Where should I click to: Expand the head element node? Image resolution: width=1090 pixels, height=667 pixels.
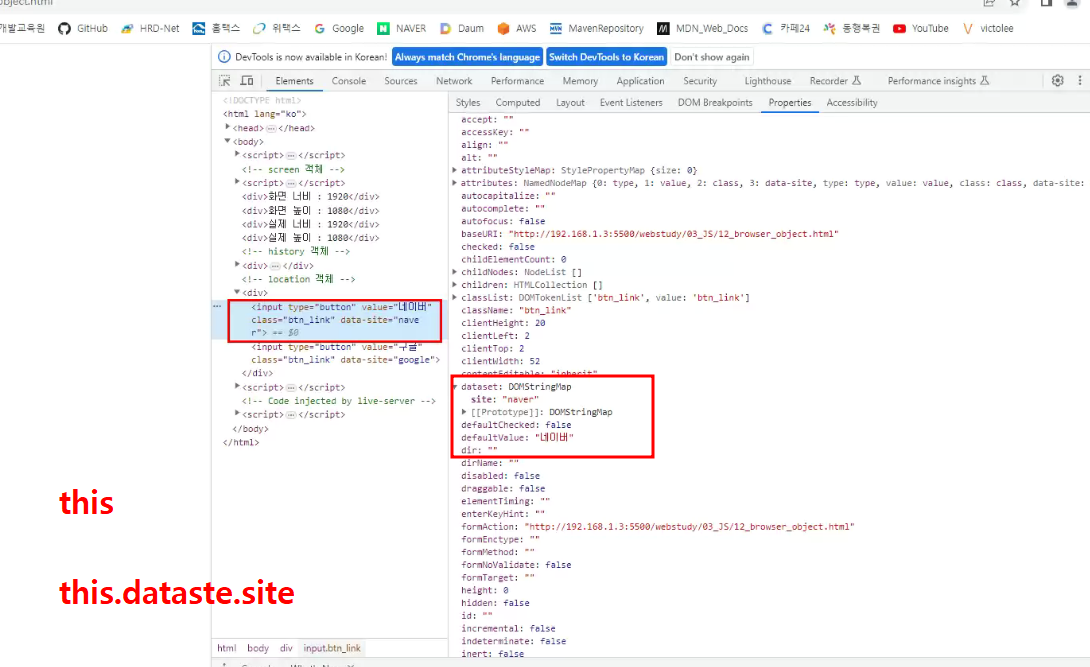point(227,127)
